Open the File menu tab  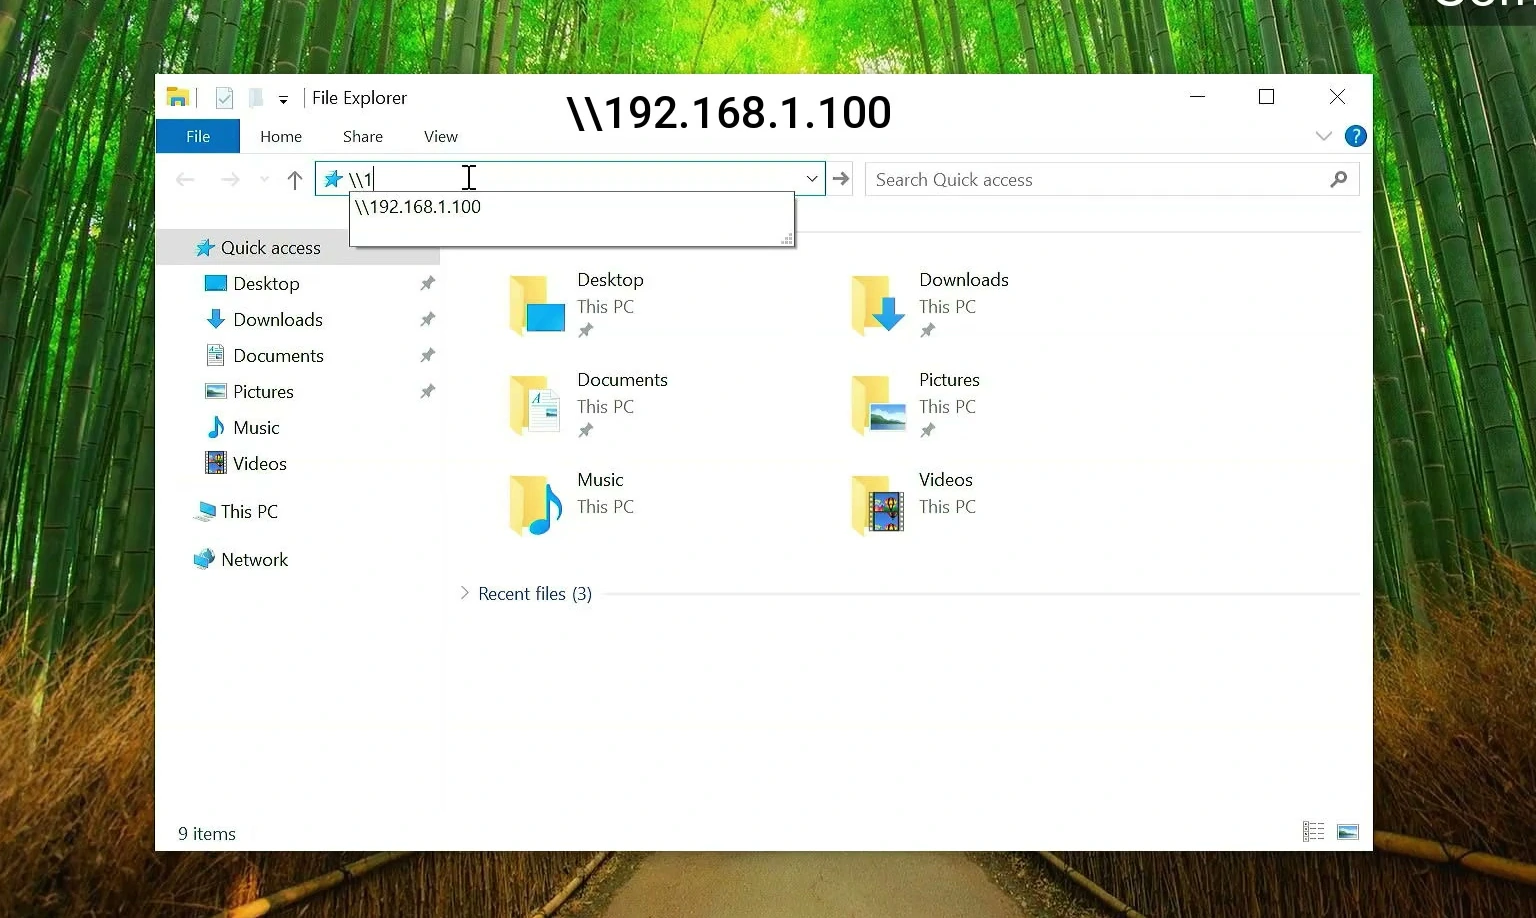click(x=198, y=136)
